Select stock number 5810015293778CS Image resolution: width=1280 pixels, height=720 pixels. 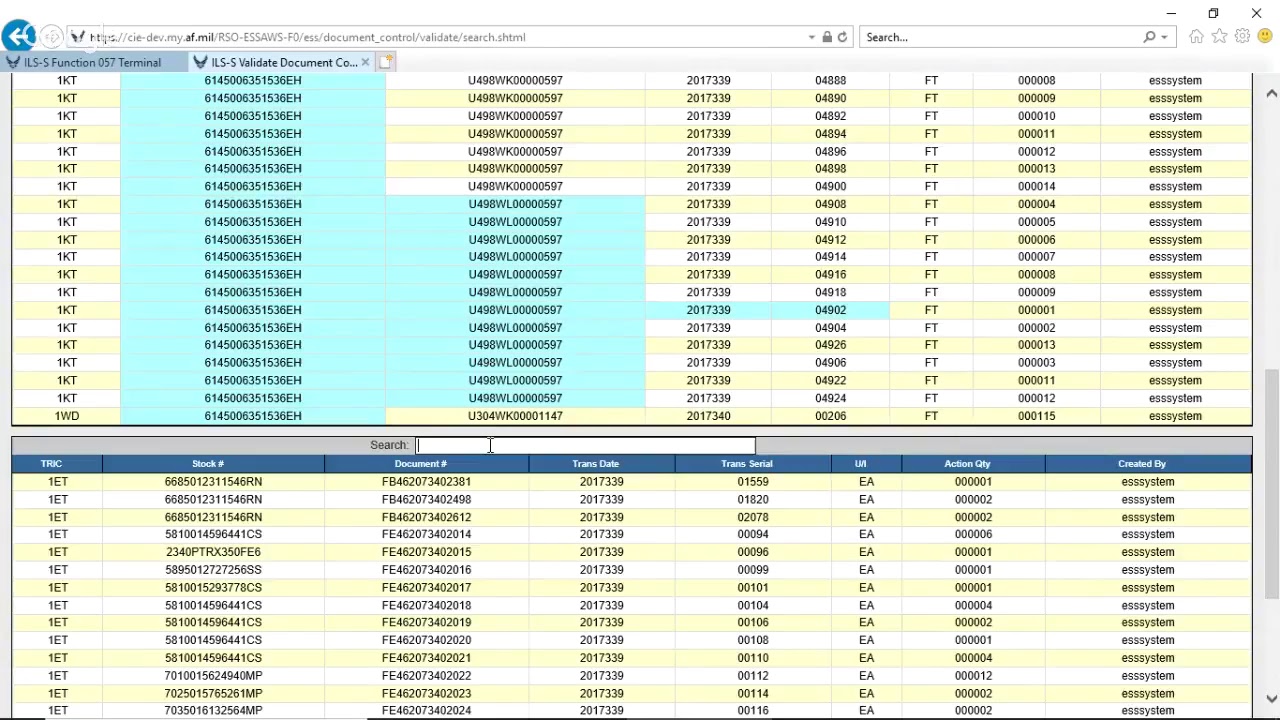213,588
